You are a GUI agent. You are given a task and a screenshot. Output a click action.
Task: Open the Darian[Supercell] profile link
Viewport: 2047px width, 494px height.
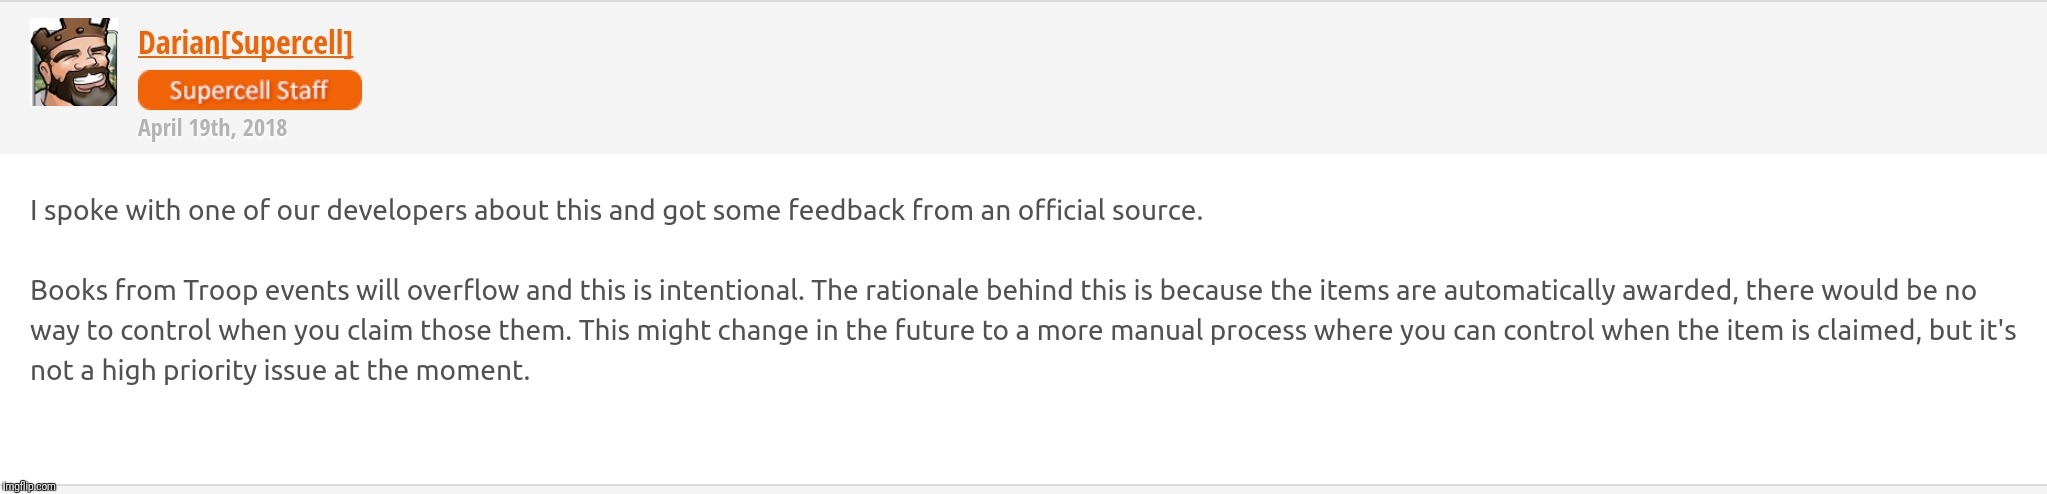coord(245,43)
